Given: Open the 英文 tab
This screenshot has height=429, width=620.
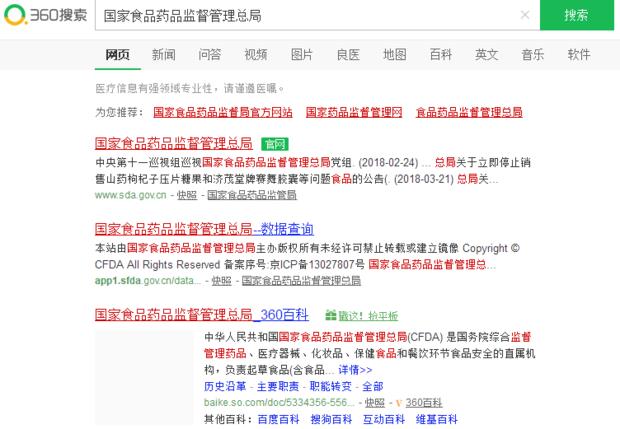Looking at the screenshot, I should pyautogui.click(x=487, y=55).
